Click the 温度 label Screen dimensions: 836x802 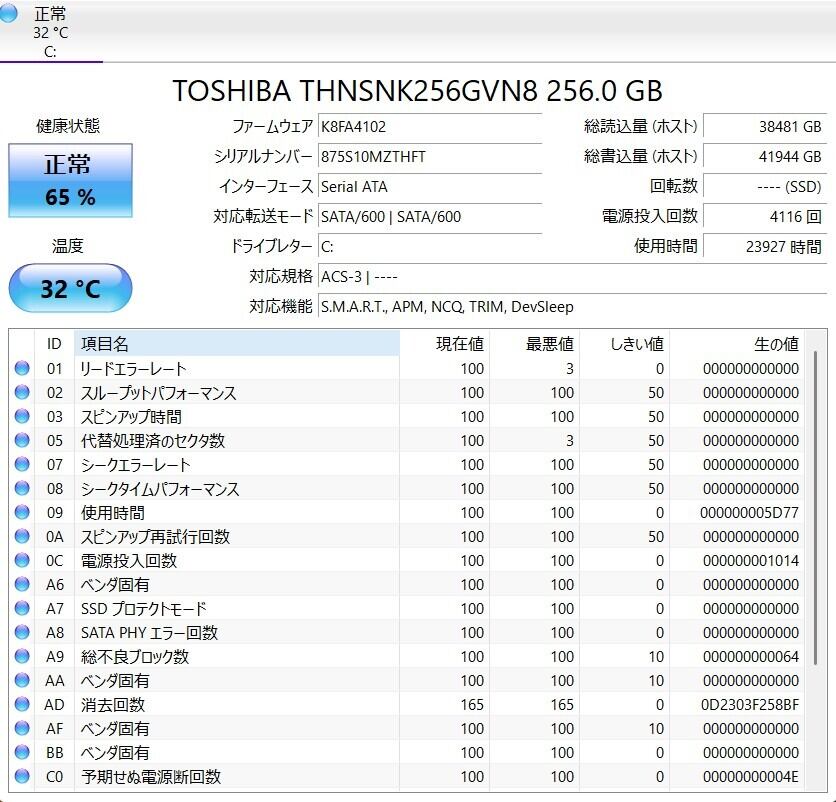68,246
